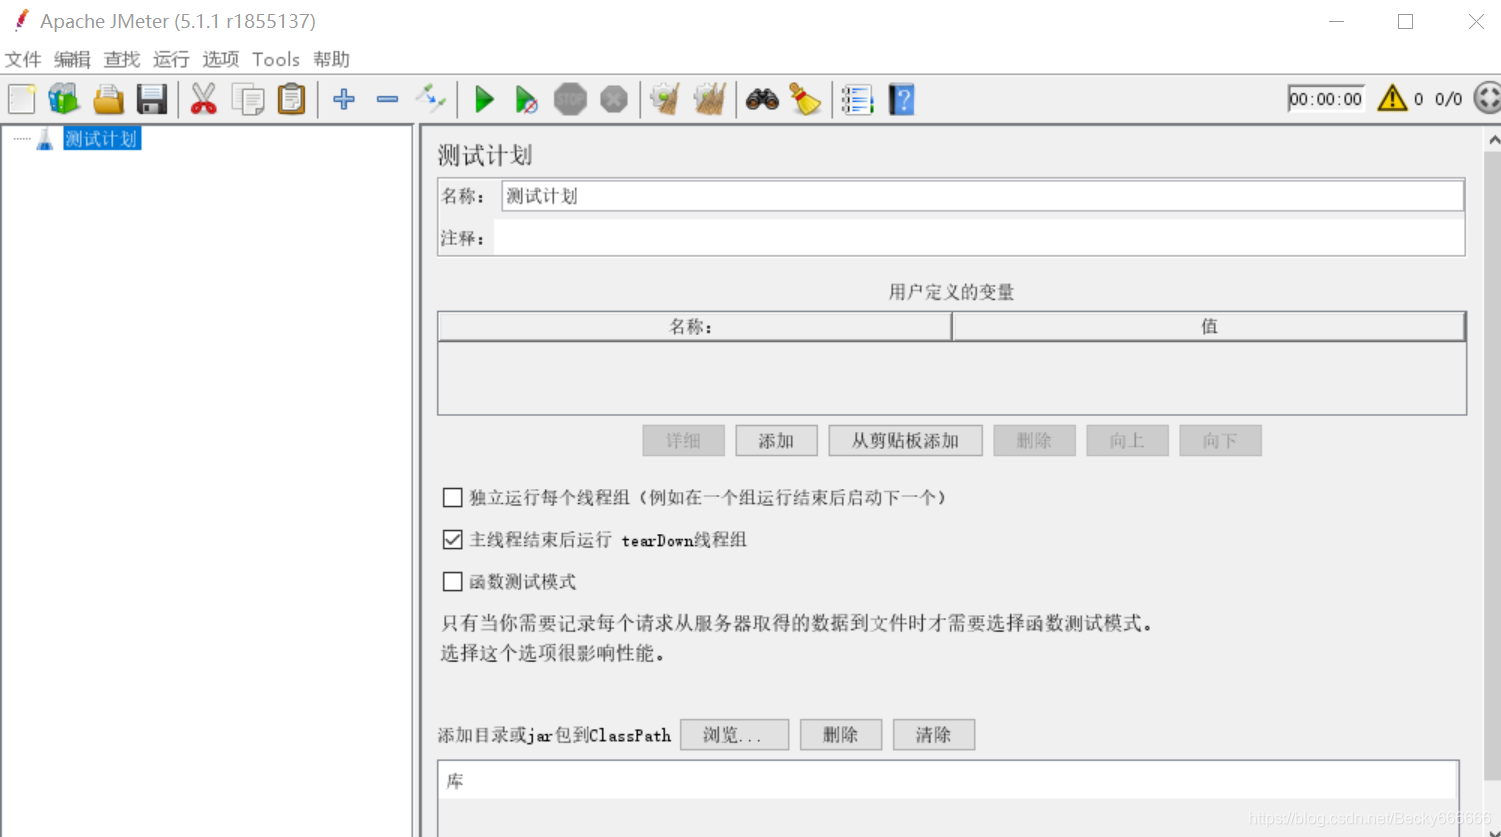The image size is (1501, 837).
Task: Click the Shutdown test icon
Action: 614,99
